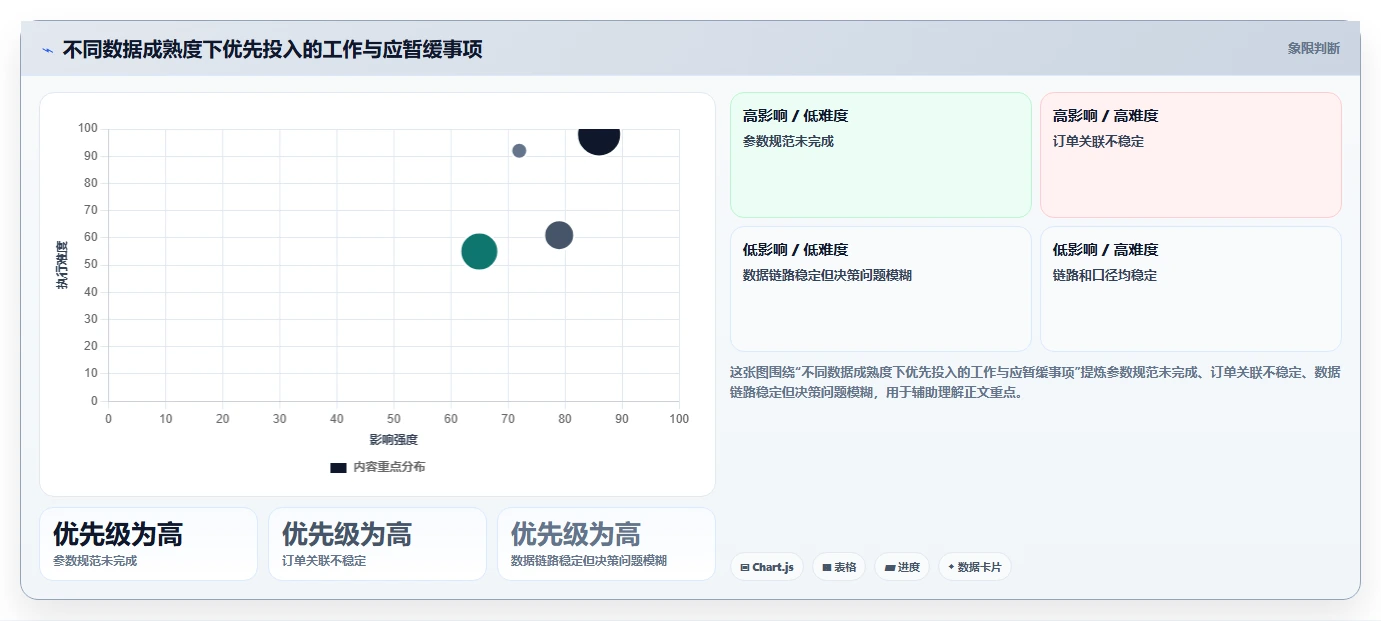Click the Chart.js chip

pos(767,567)
